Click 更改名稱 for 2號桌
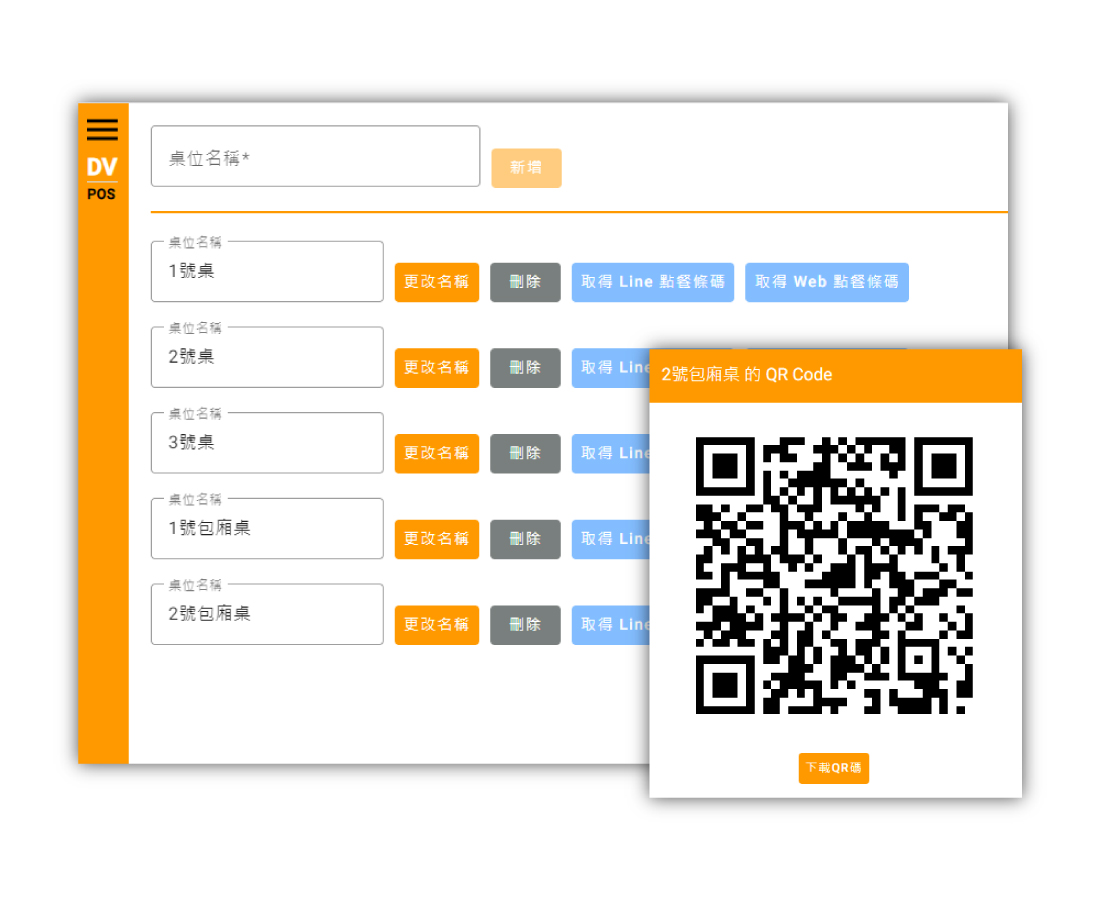 click(436, 368)
